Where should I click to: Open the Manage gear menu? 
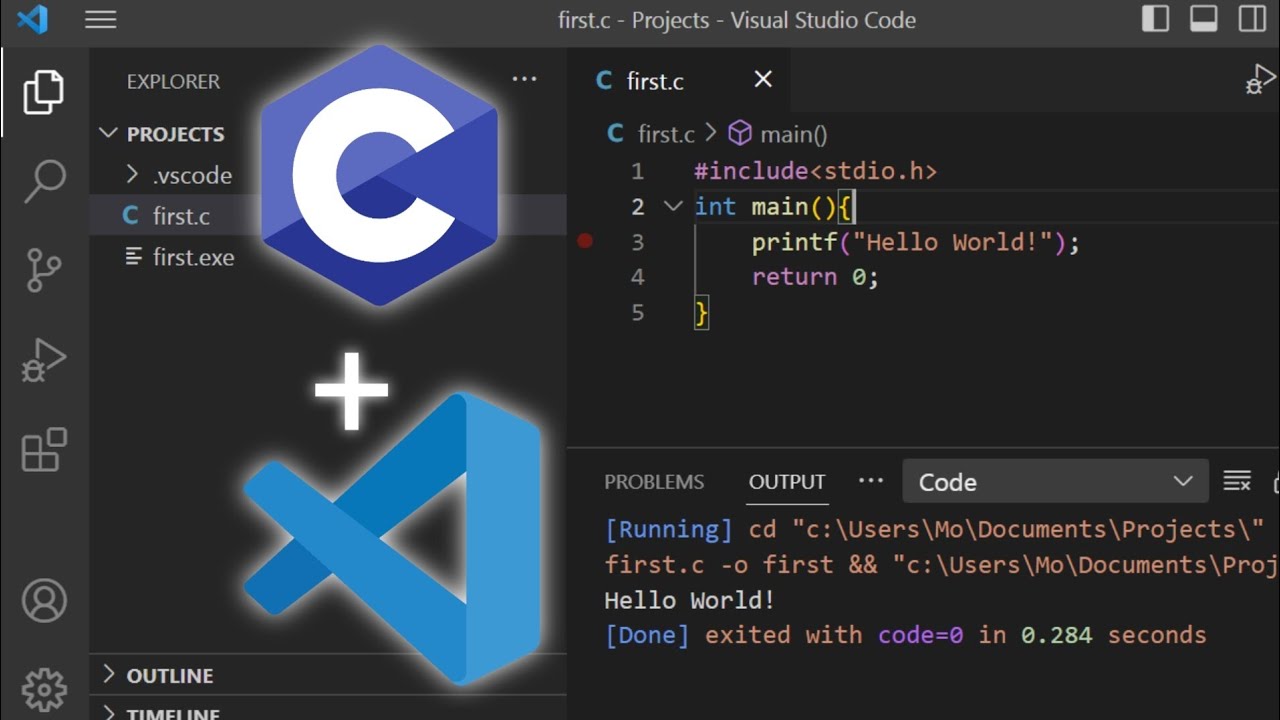click(44, 690)
